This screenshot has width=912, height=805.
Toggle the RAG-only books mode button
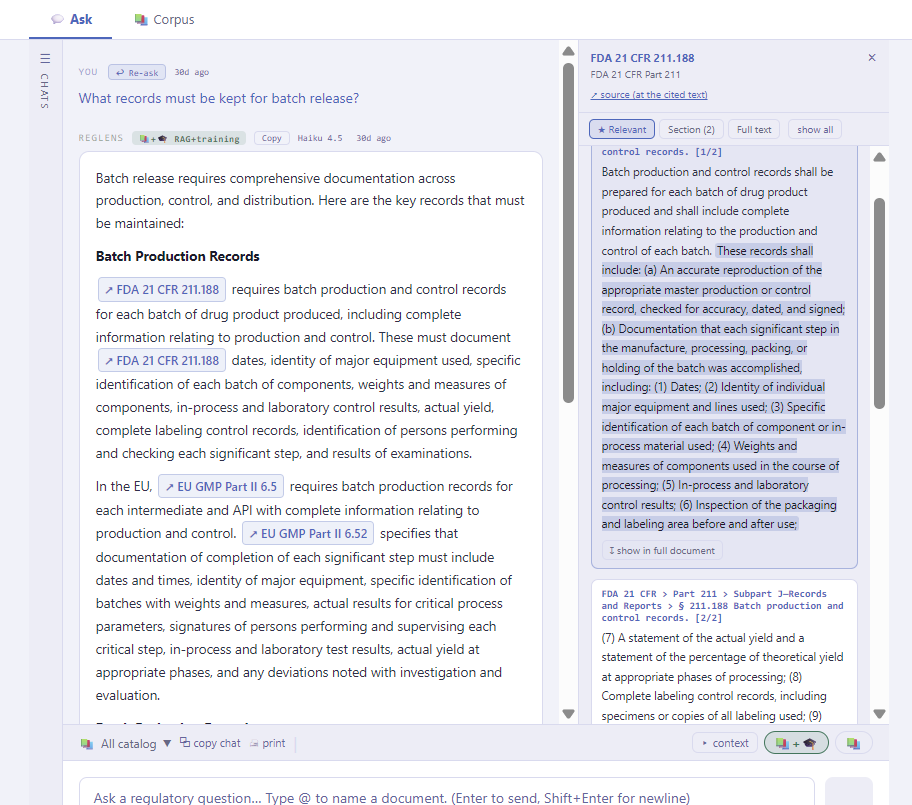point(853,743)
